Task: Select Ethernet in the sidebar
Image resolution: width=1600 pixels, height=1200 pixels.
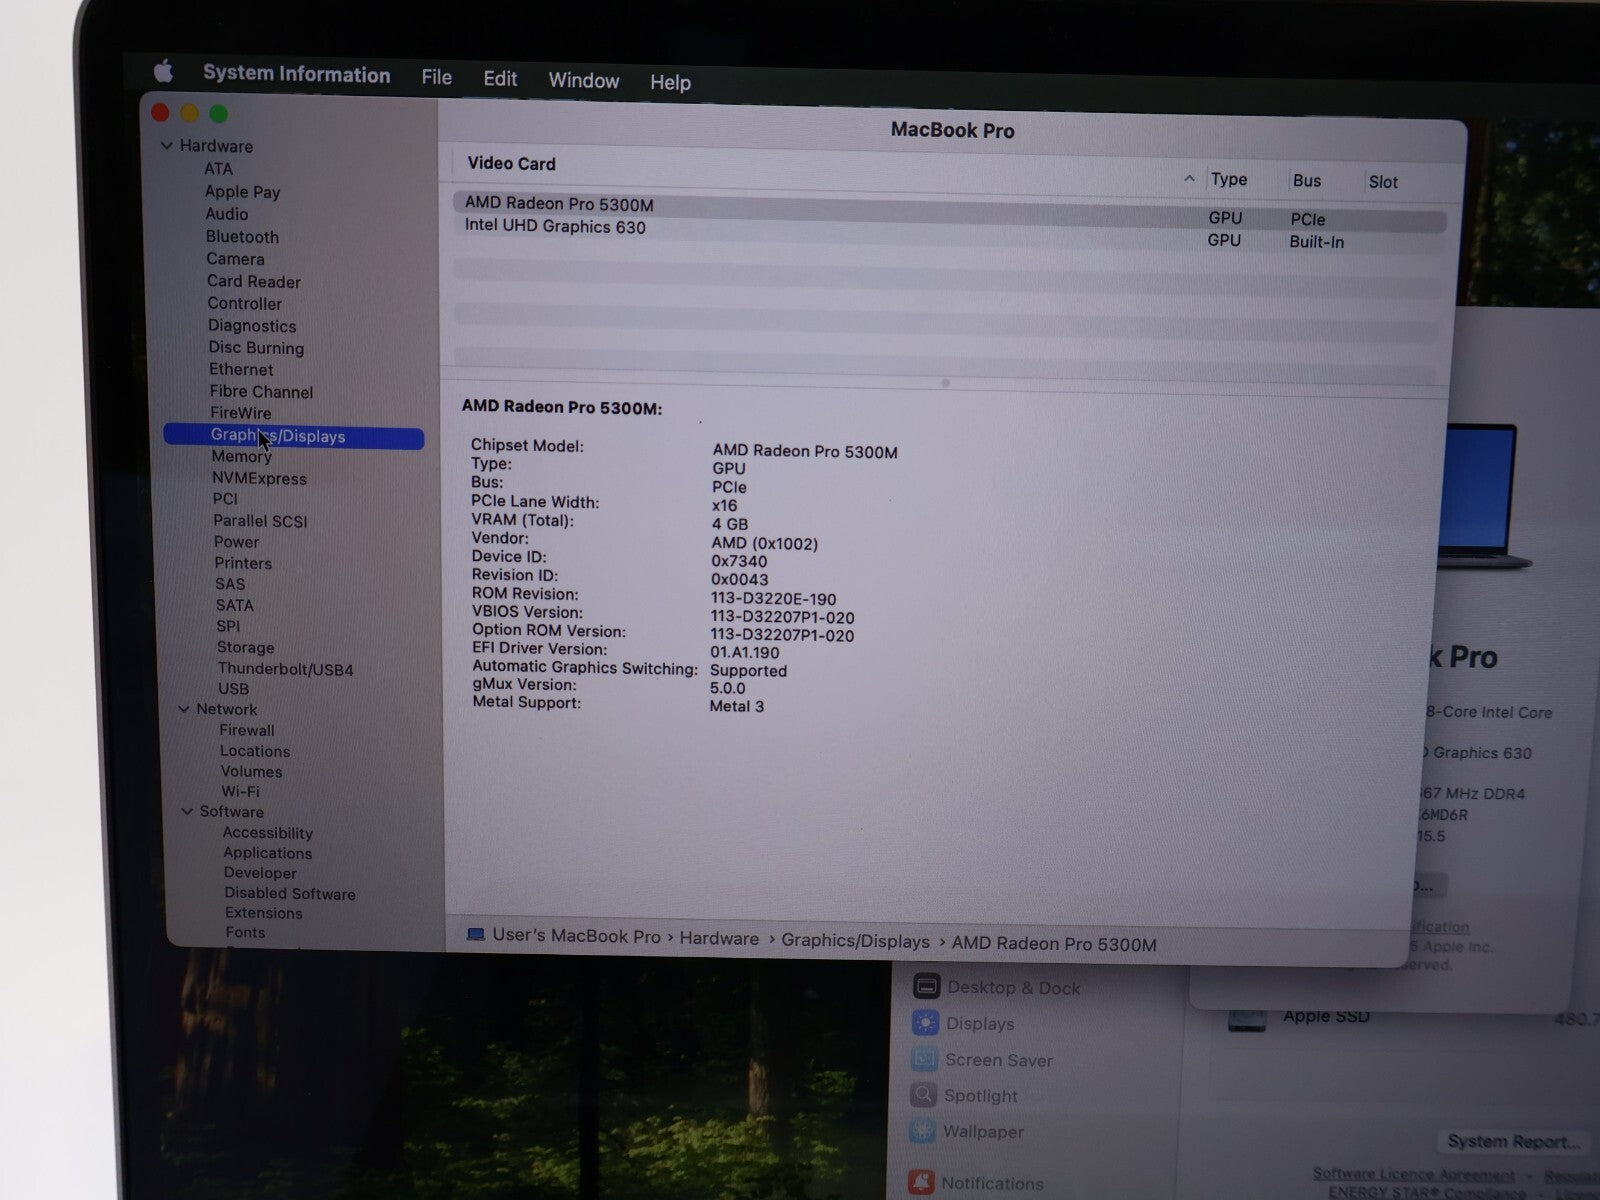Action: pyautogui.click(x=241, y=370)
